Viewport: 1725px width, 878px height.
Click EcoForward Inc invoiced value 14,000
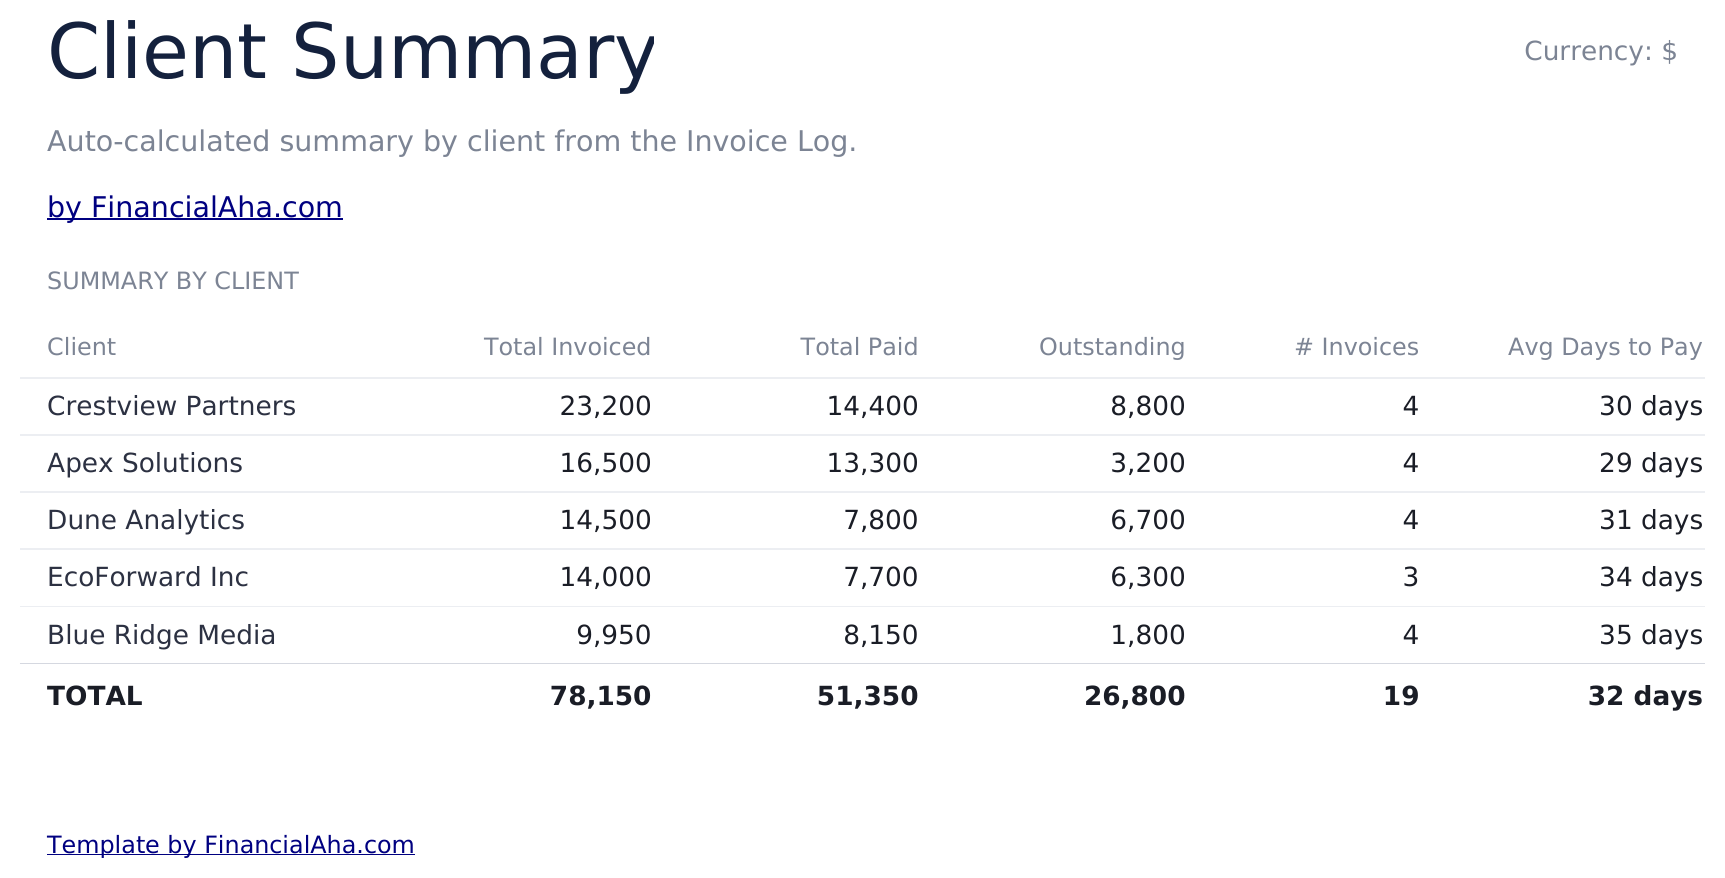605,577
